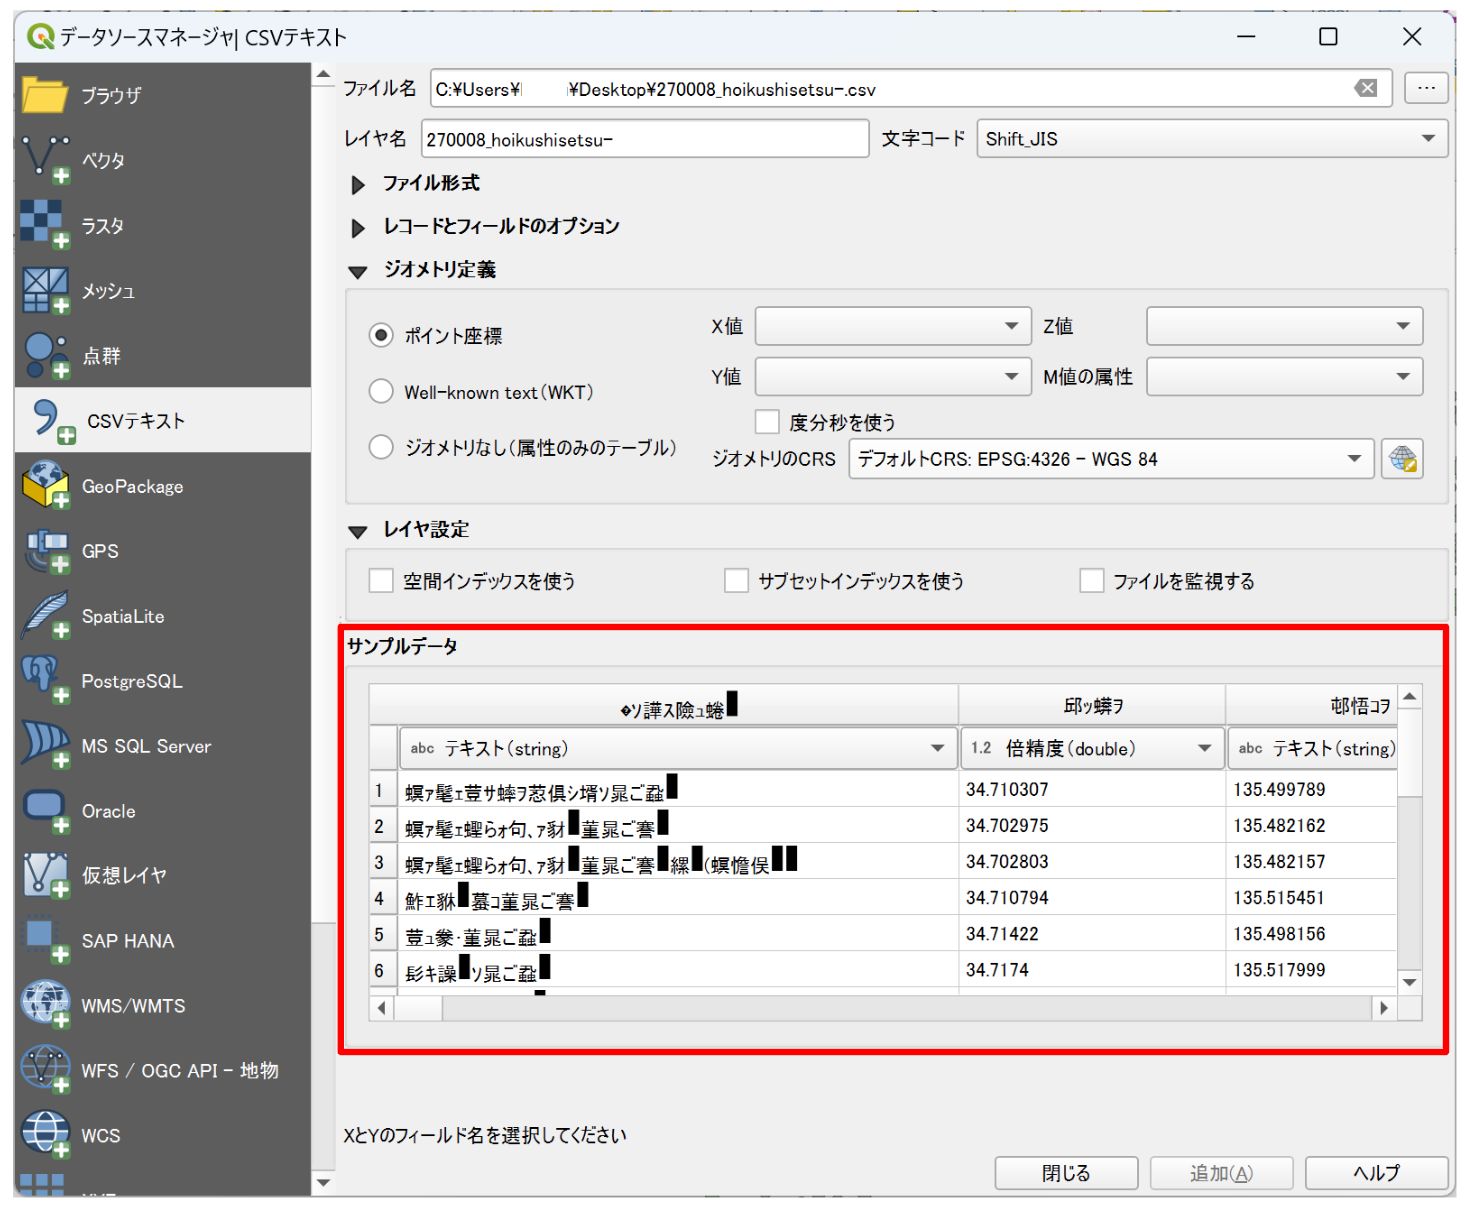Click the 閉じる button
This screenshot has height=1206, width=1464.
coord(1066,1173)
